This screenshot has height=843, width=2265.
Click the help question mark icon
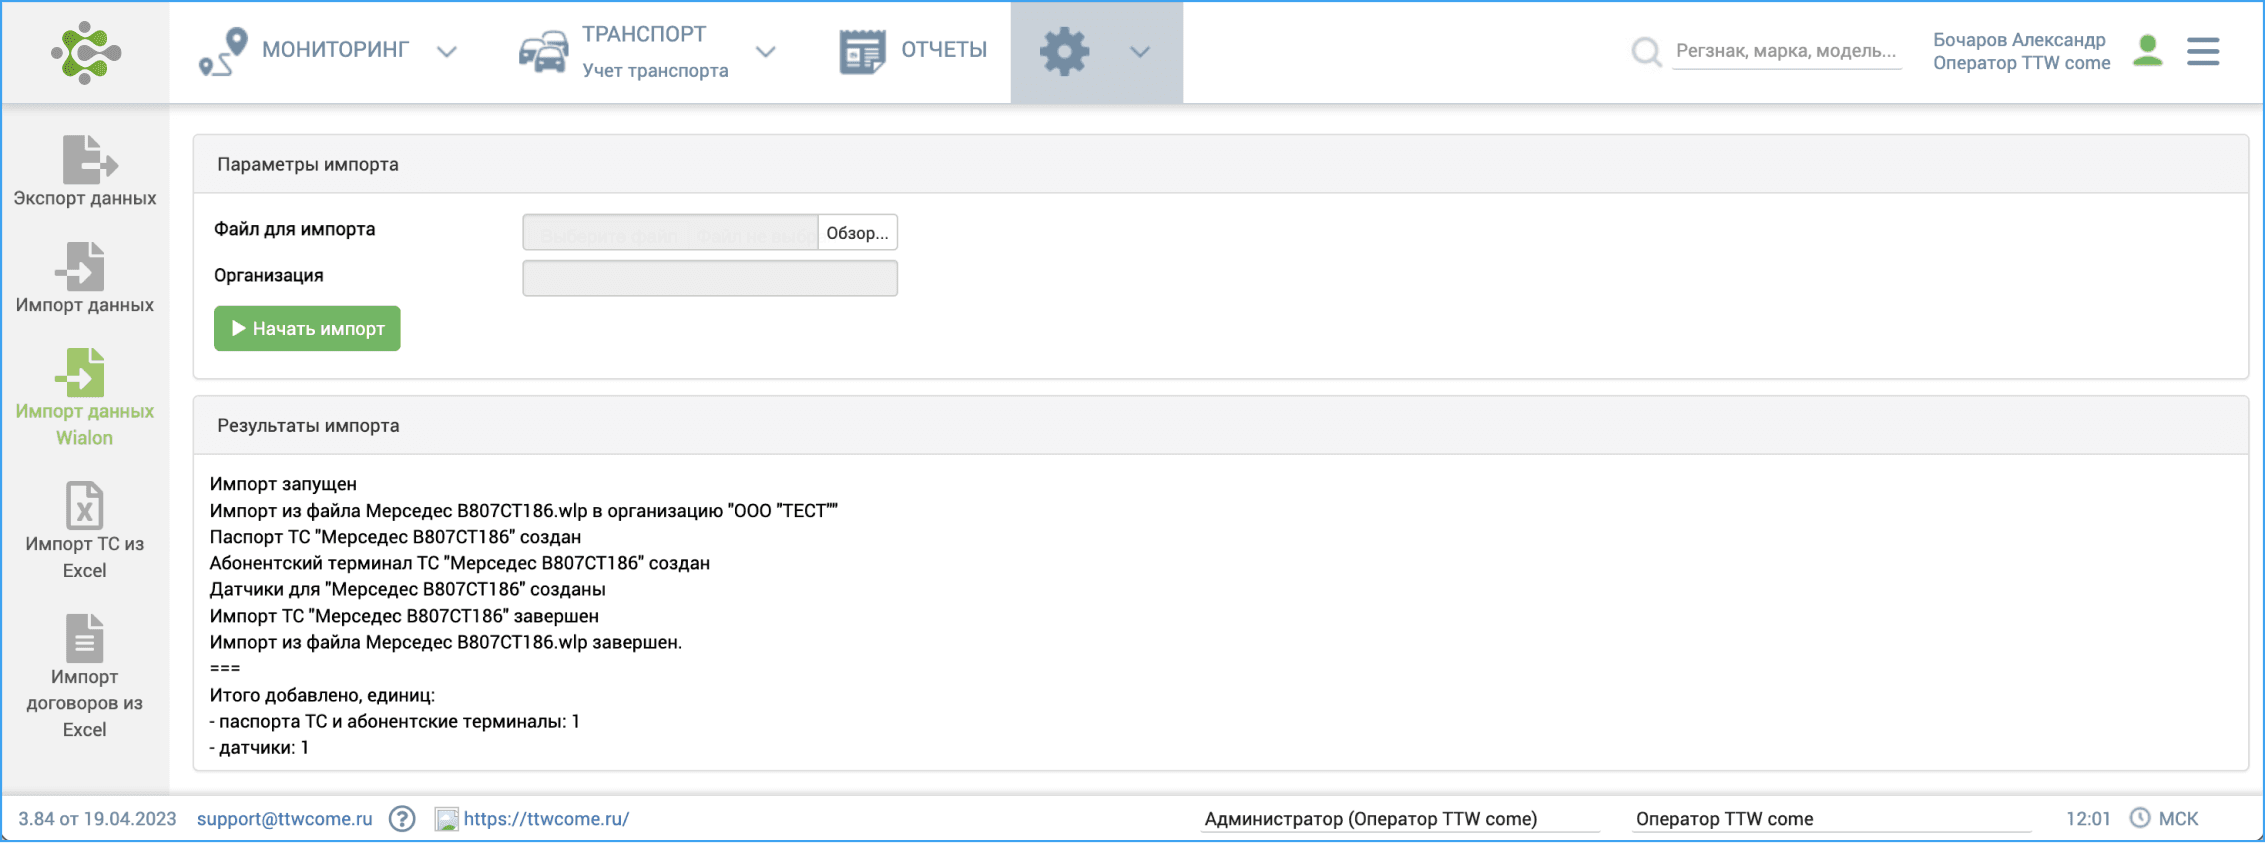402,819
